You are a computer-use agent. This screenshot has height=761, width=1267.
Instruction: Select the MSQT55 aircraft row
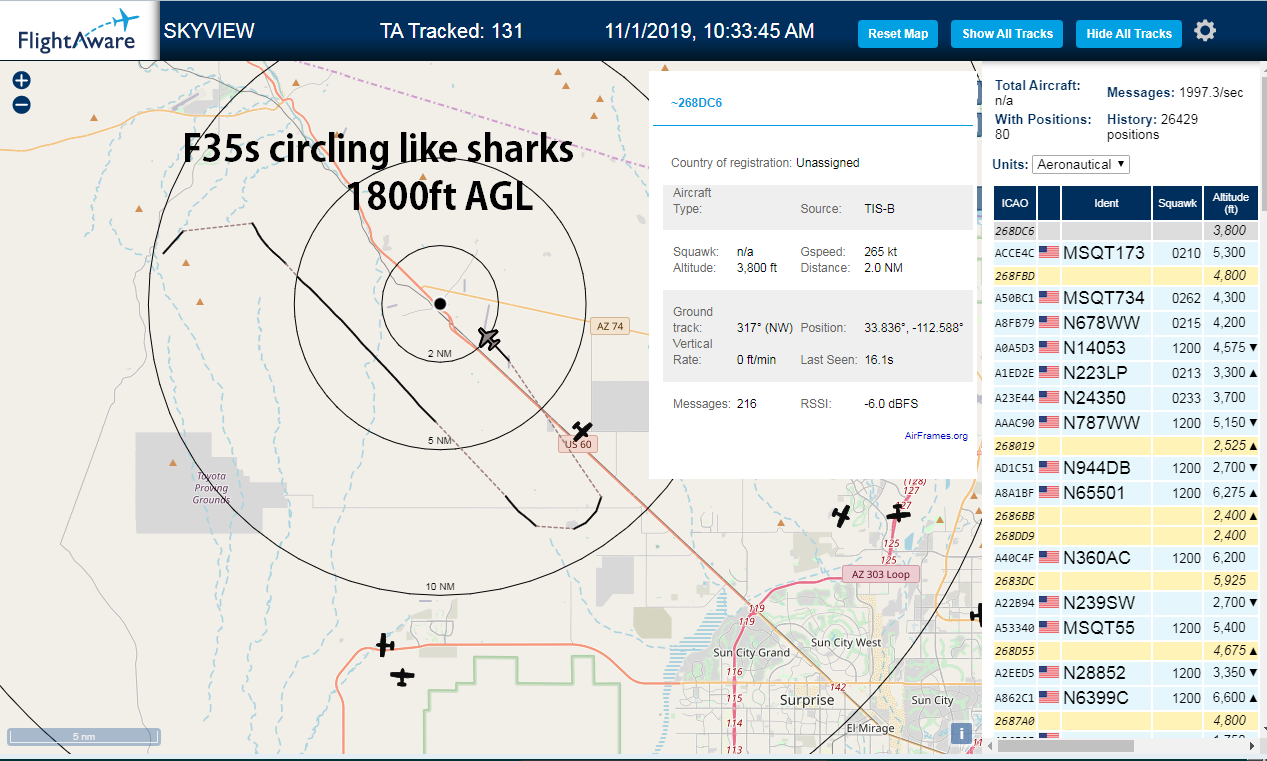tap(1126, 628)
